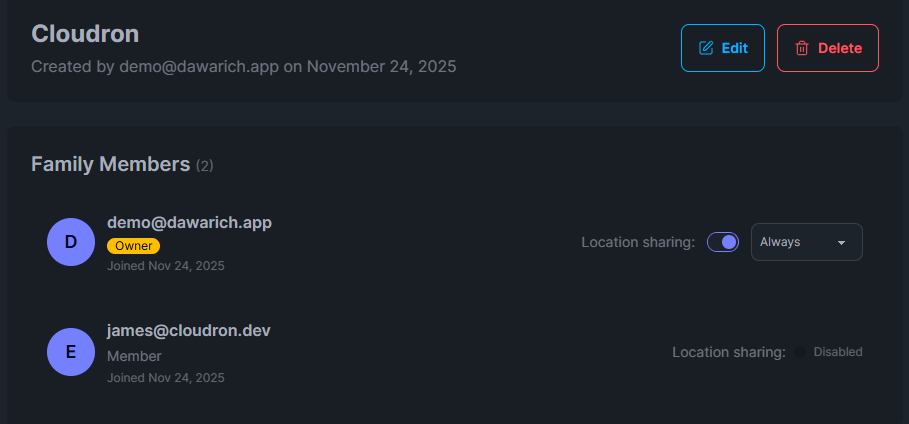Click the Member role label under james
The image size is (909, 424).
[x=134, y=356]
